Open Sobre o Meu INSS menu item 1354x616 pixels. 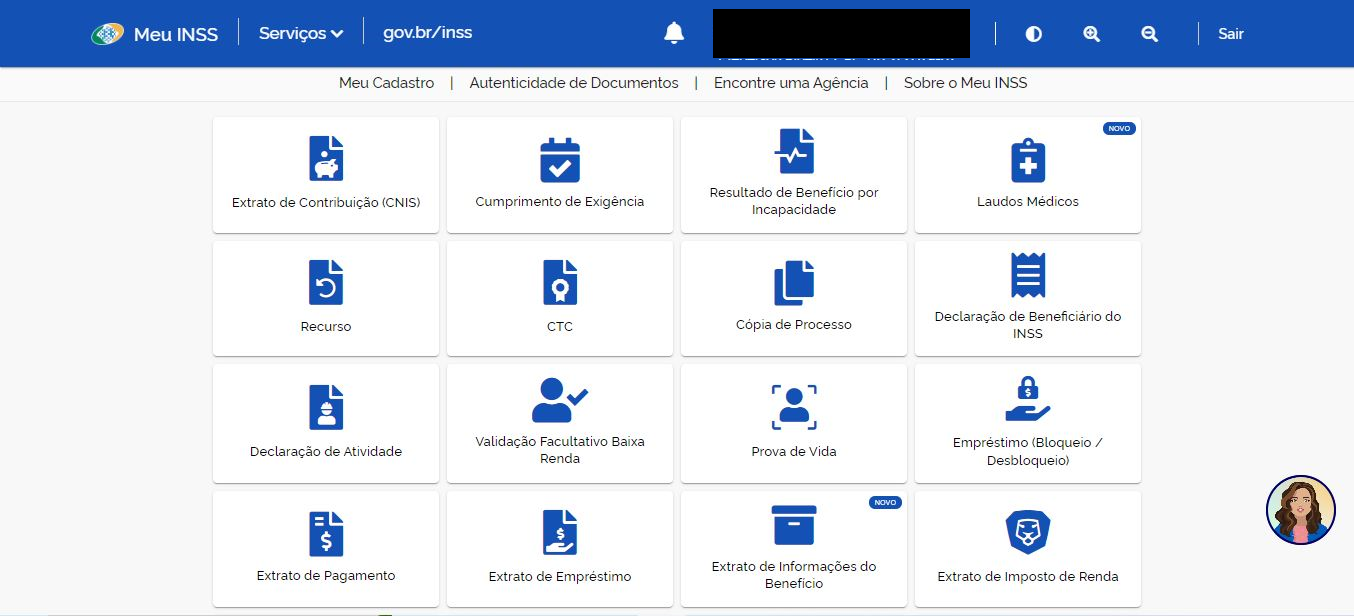tap(965, 83)
